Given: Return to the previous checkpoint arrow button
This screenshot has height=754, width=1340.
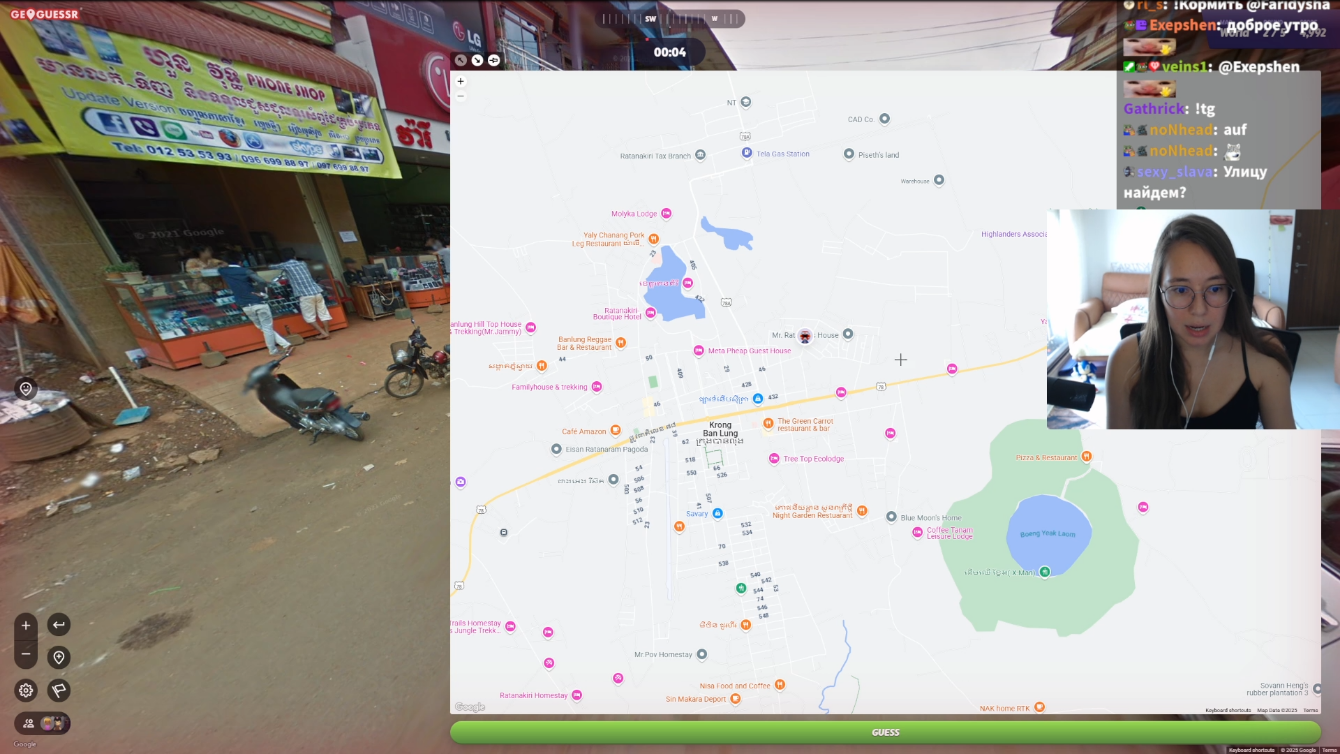Looking at the screenshot, I should point(59,625).
